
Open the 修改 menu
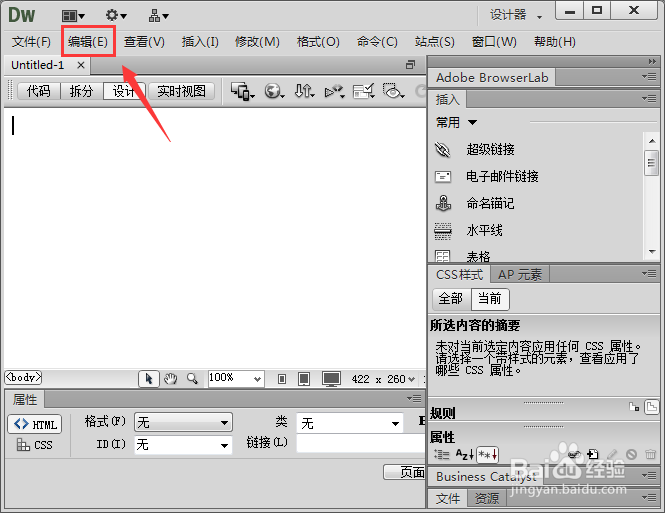257,42
